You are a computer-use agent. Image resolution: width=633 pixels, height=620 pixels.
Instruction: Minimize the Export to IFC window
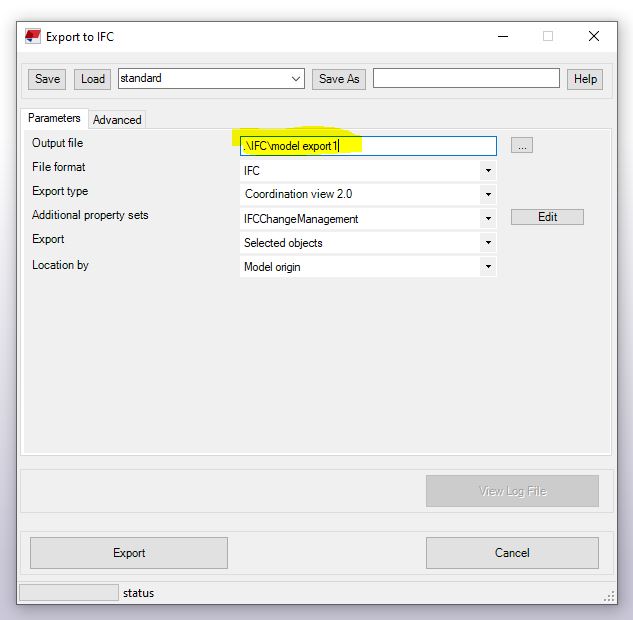point(503,36)
